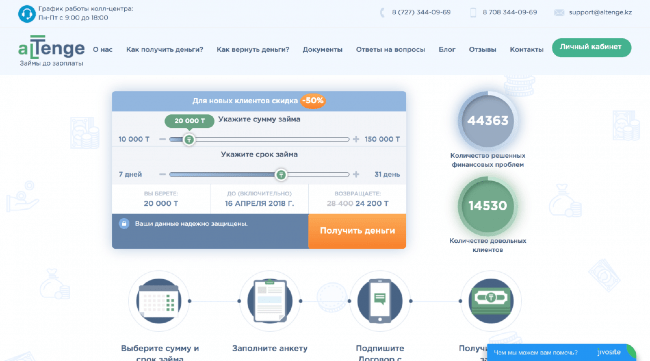This screenshot has width=650, height=361.
Task: Click the landline phone icon
Action: (x=382, y=13)
